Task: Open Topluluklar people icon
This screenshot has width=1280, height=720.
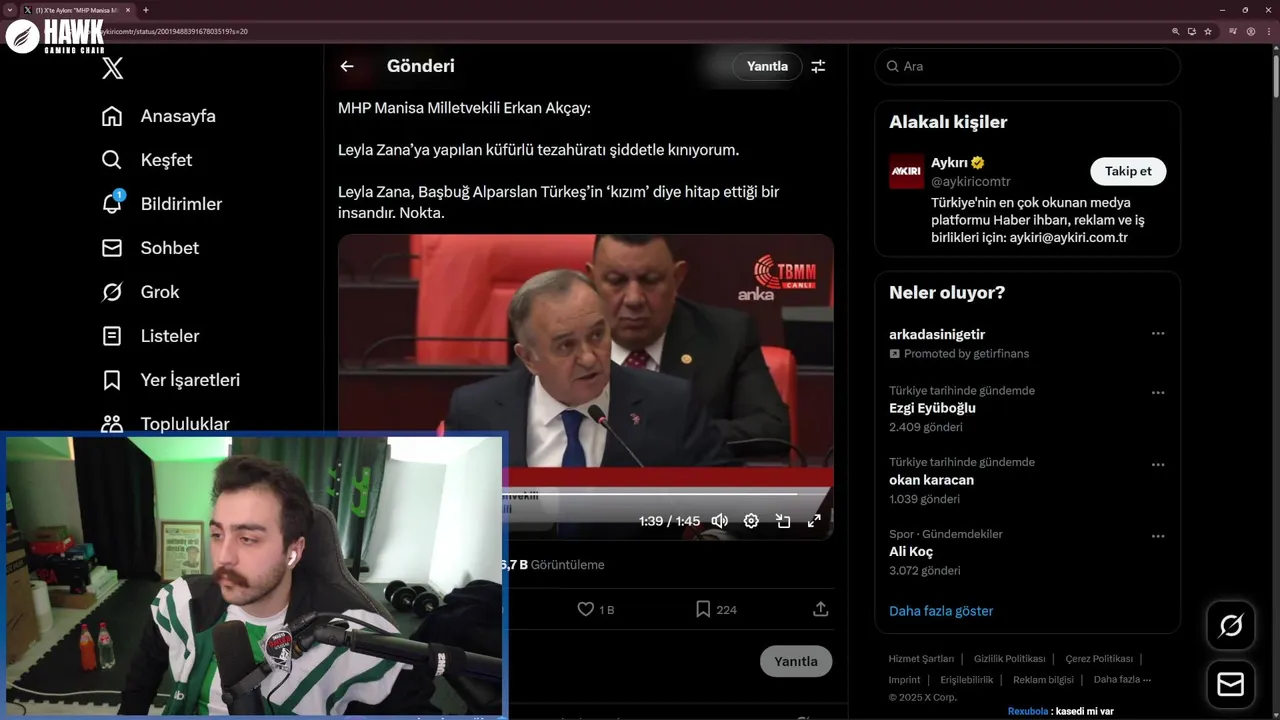Action: (x=112, y=424)
